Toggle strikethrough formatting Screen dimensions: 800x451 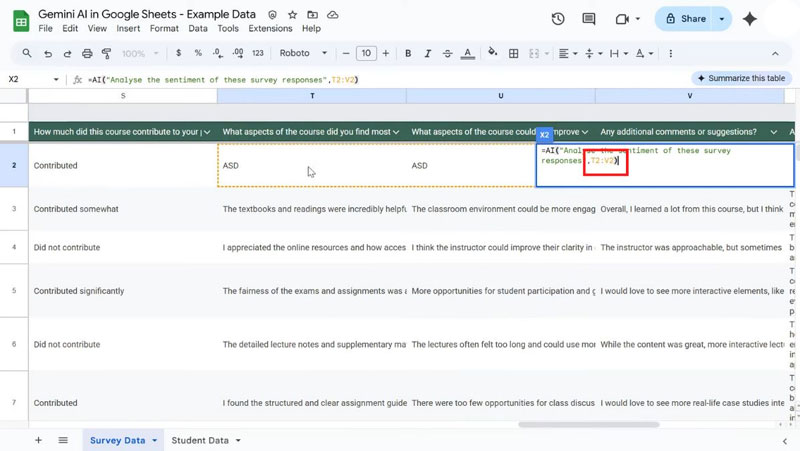pos(447,53)
